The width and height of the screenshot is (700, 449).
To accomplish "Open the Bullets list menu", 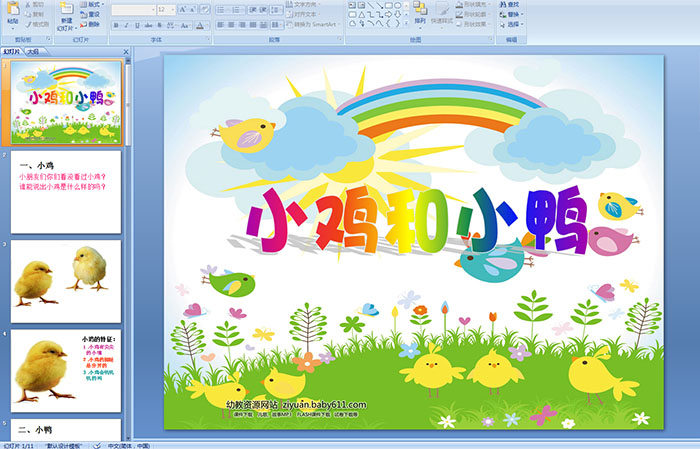I will coord(223,10).
